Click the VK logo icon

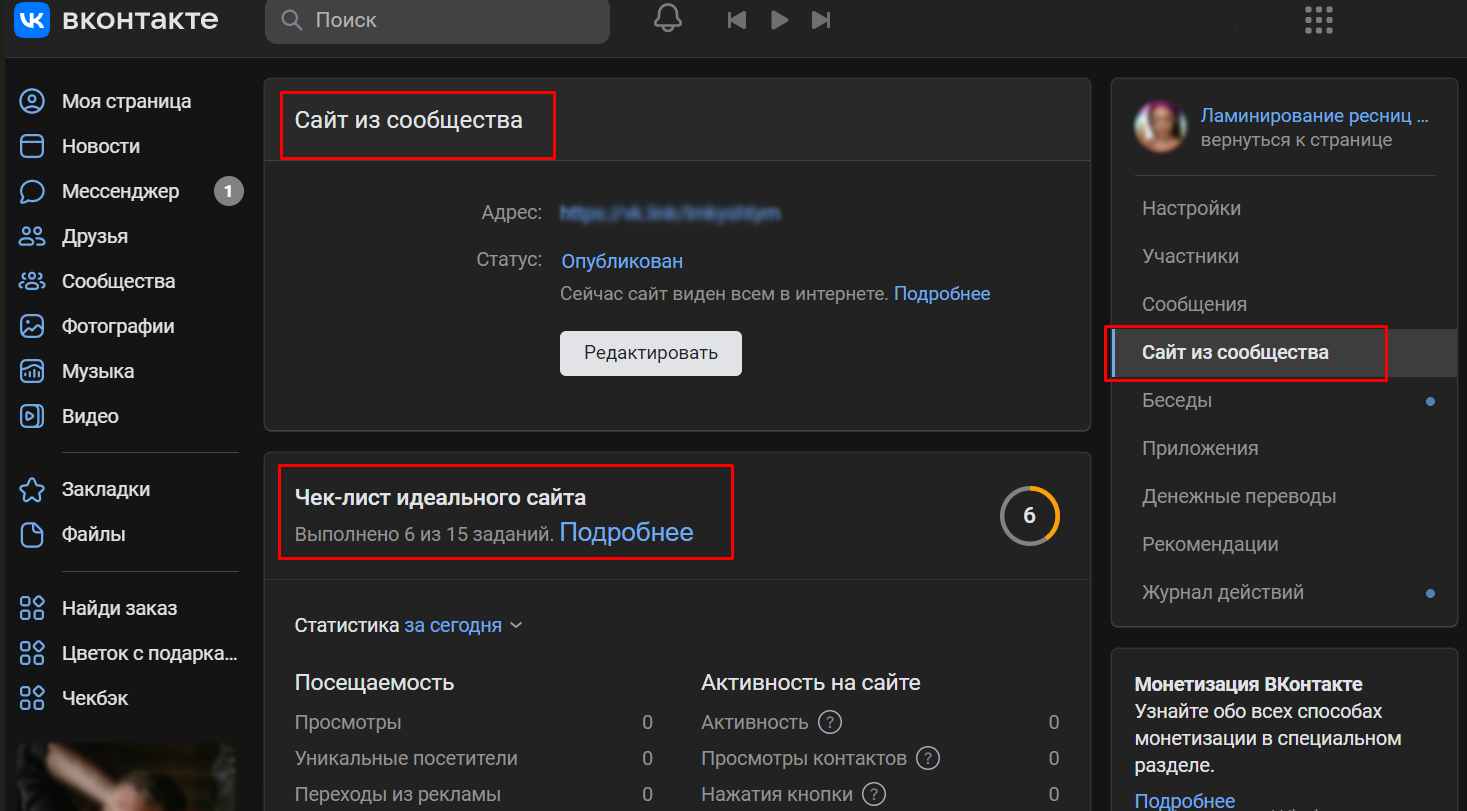point(32,20)
